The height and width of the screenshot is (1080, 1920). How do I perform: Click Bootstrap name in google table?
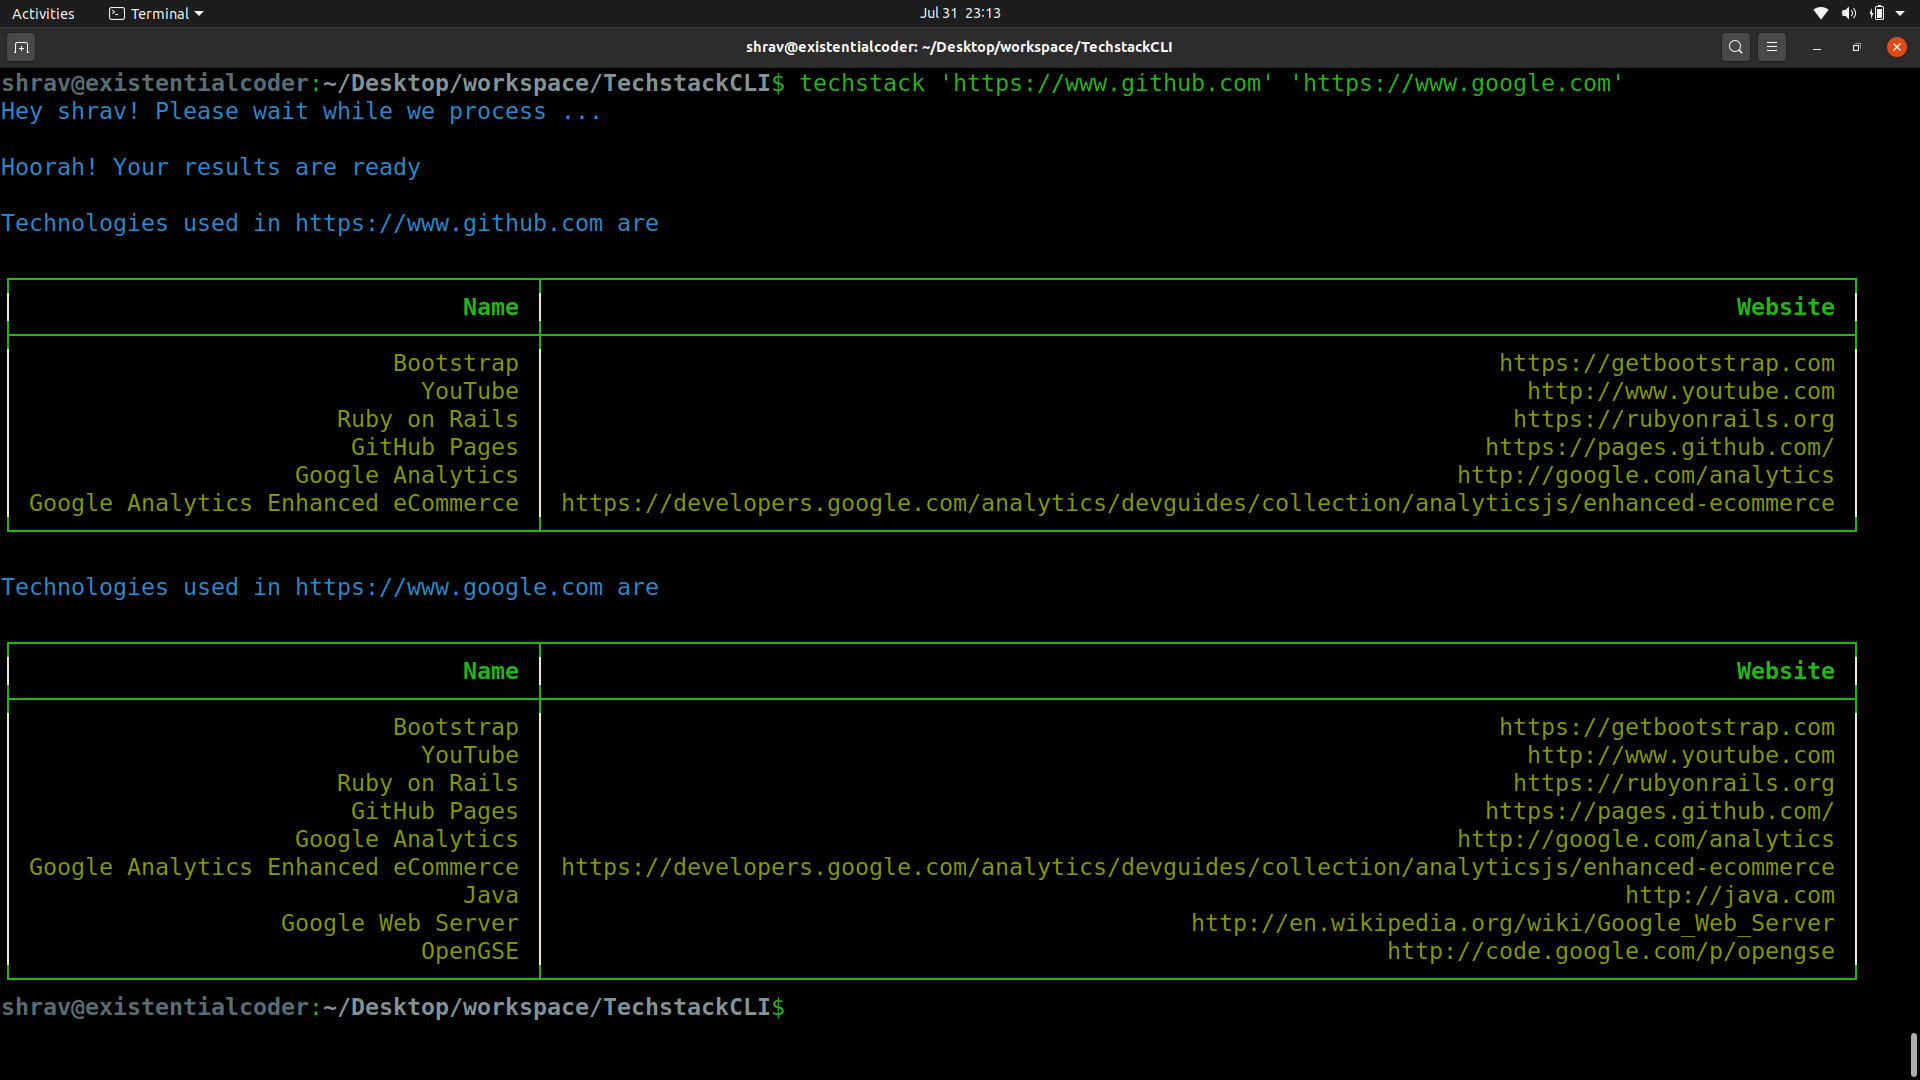click(456, 728)
